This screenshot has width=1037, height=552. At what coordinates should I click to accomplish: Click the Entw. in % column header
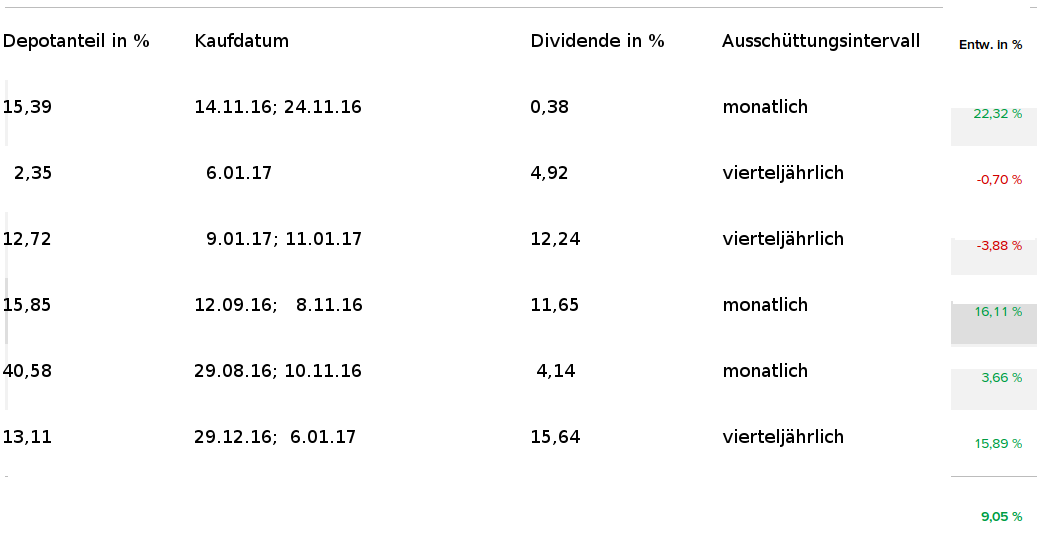[990, 45]
